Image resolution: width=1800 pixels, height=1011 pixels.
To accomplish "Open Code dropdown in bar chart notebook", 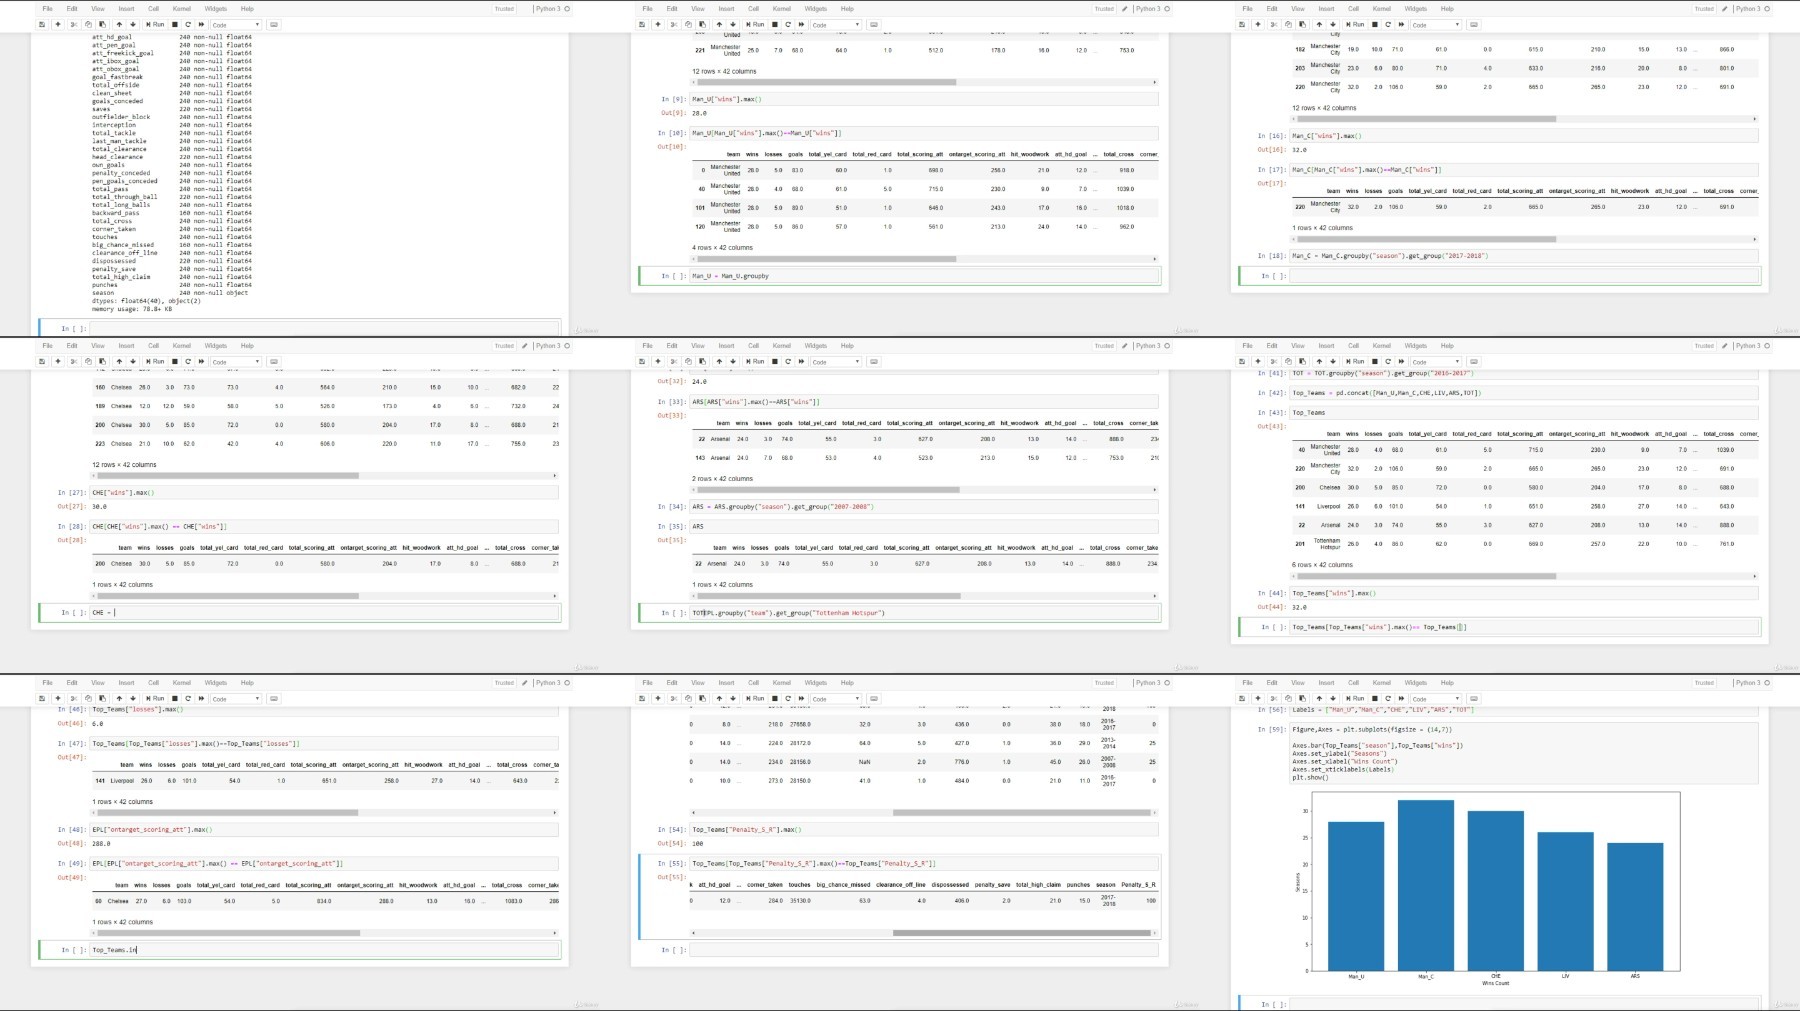I will coord(1436,698).
